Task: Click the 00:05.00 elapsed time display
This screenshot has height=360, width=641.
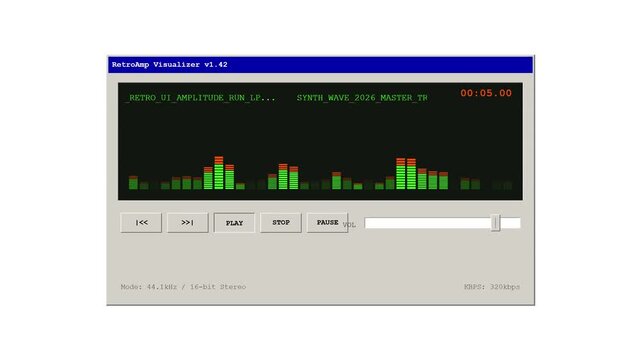Action: [x=486, y=93]
